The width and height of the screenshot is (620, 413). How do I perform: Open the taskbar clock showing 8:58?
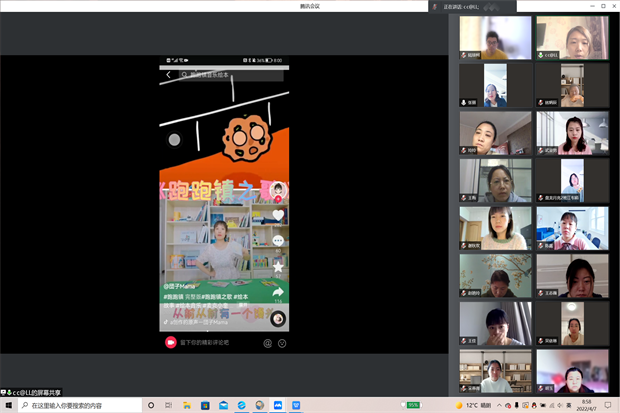pyautogui.click(x=587, y=405)
